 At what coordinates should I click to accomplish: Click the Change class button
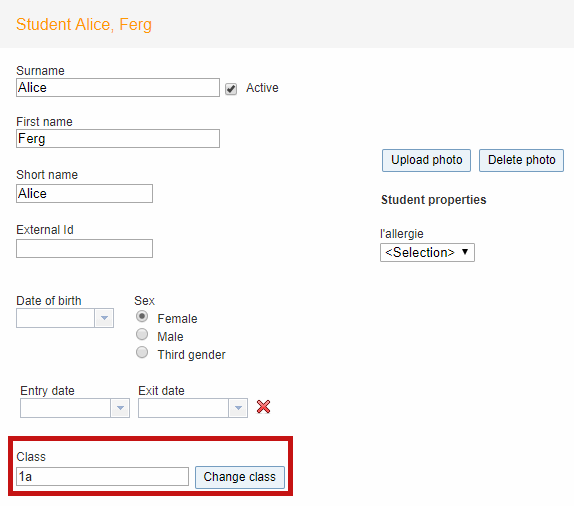click(240, 477)
